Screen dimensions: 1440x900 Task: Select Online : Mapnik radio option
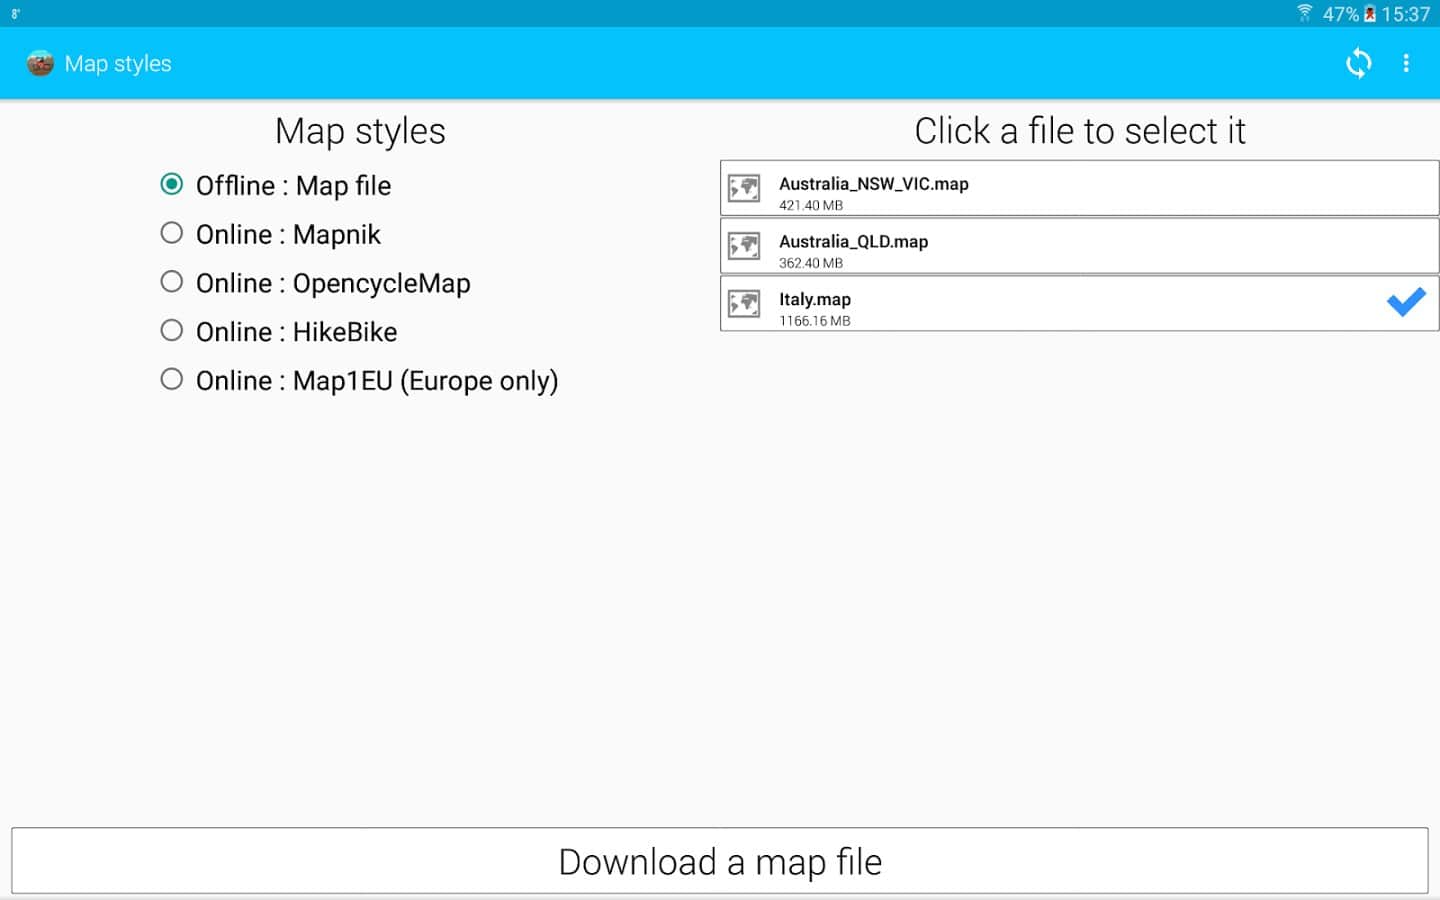pos(172,233)
